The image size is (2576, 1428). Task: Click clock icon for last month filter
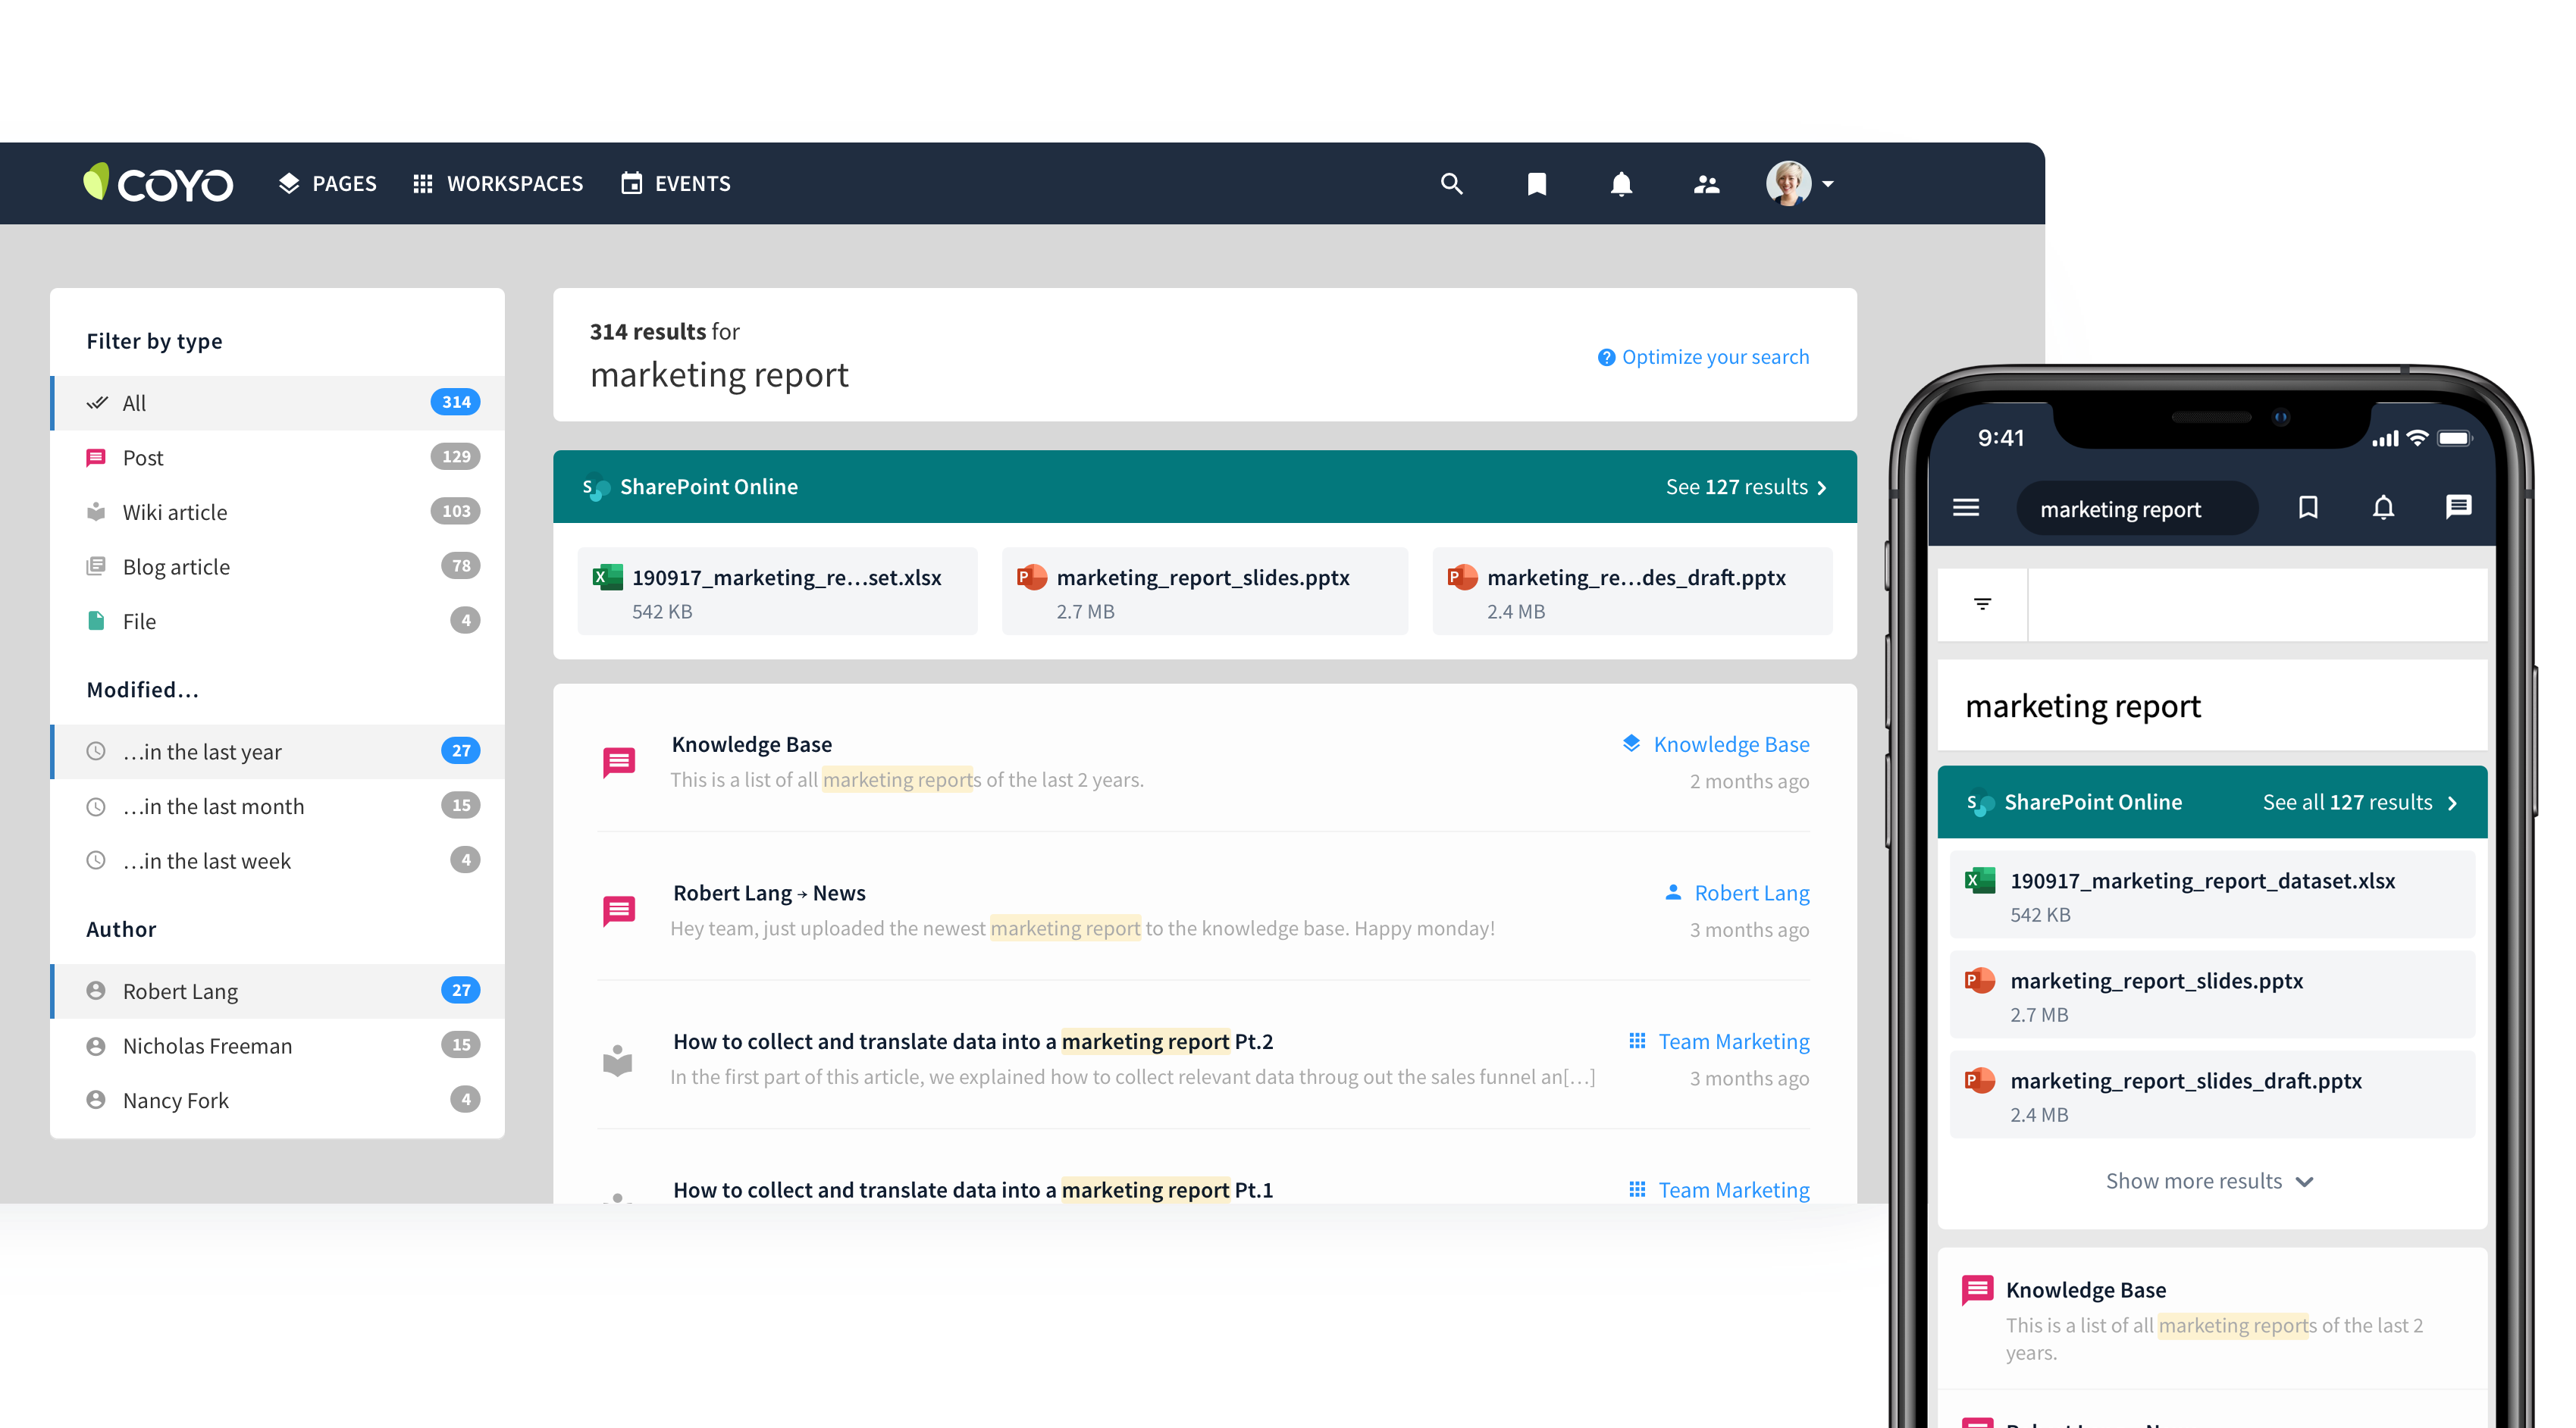[96, 806]
